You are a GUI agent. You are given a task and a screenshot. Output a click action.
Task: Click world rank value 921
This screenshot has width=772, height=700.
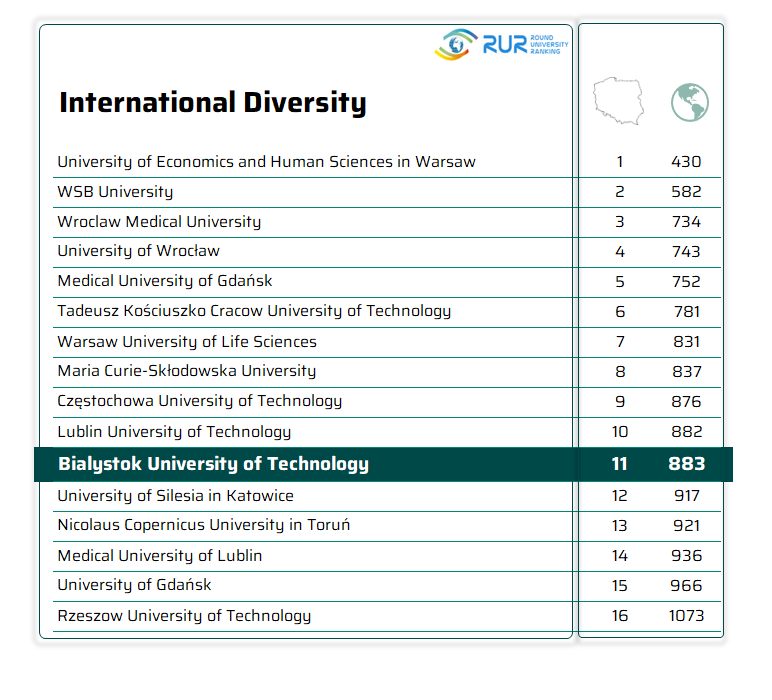pos(687,526)
